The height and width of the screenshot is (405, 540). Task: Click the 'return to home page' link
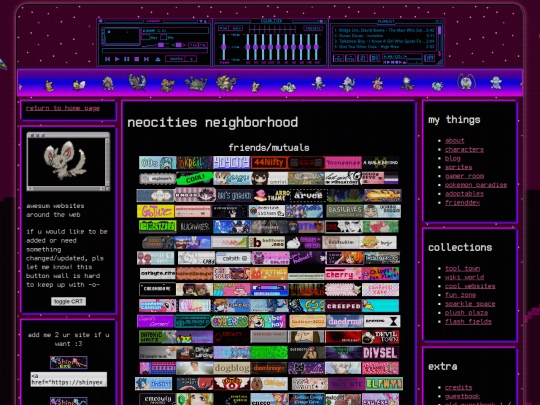(63, 108)
